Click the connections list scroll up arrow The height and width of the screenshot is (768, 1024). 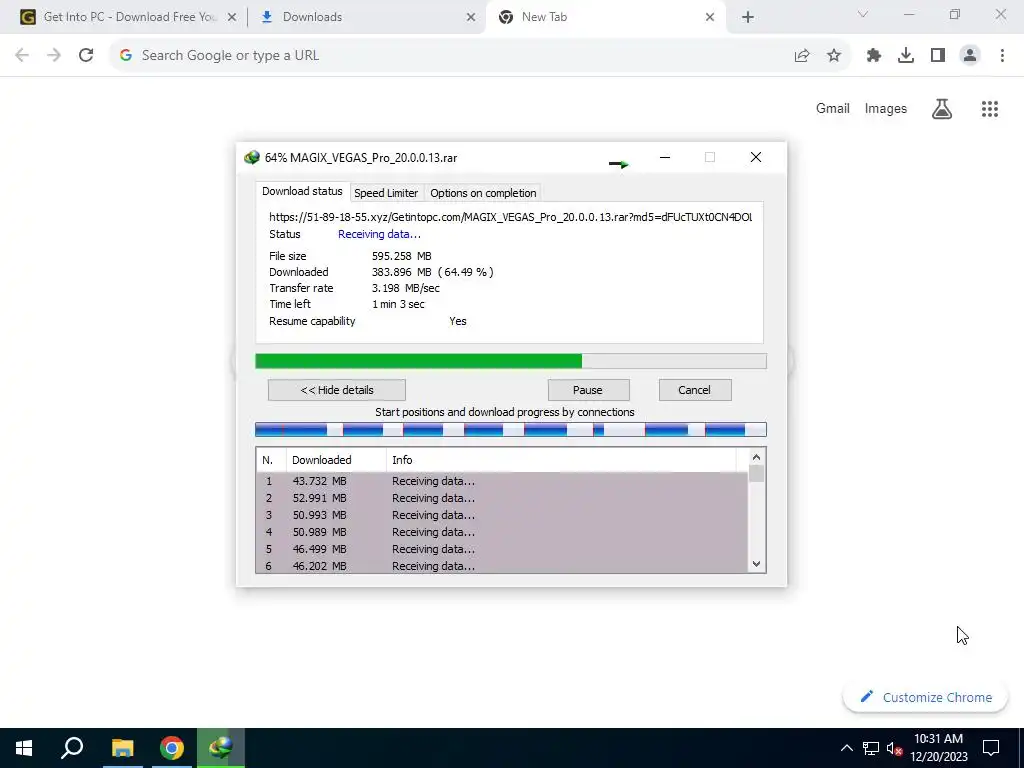click(x=756, y=457)
